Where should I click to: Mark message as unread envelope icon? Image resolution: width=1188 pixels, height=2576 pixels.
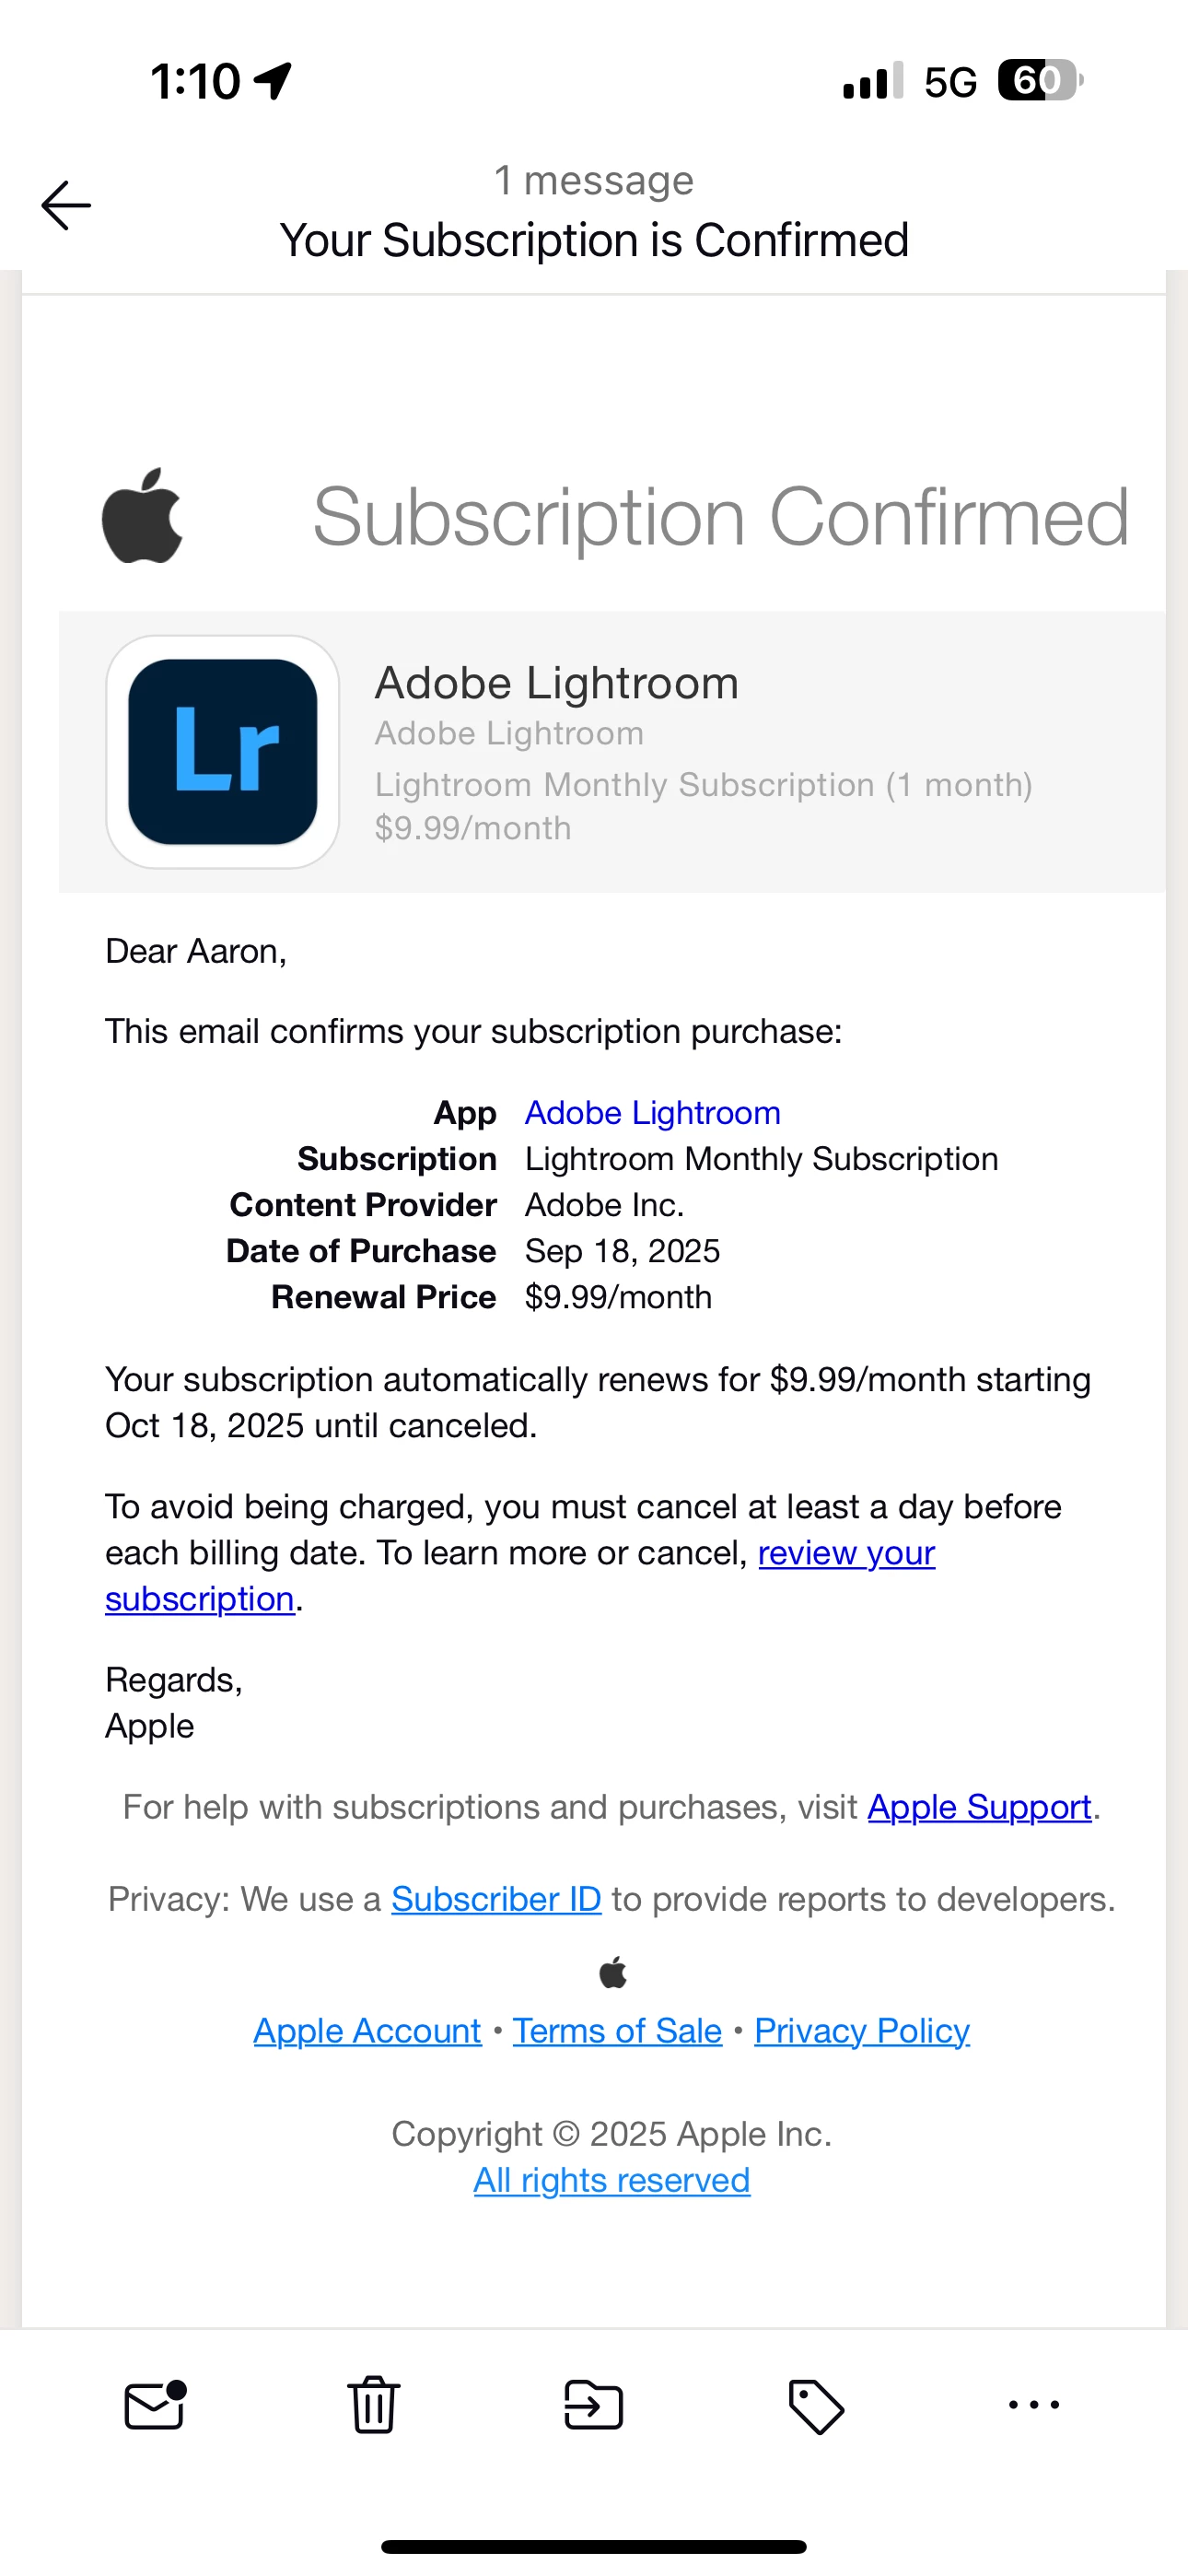click(155, 2404)
